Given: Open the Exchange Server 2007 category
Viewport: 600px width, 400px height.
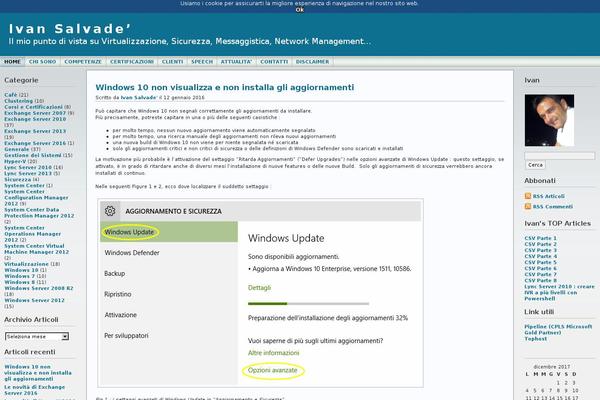Looking at the screenshot, I should click(35, 113).
